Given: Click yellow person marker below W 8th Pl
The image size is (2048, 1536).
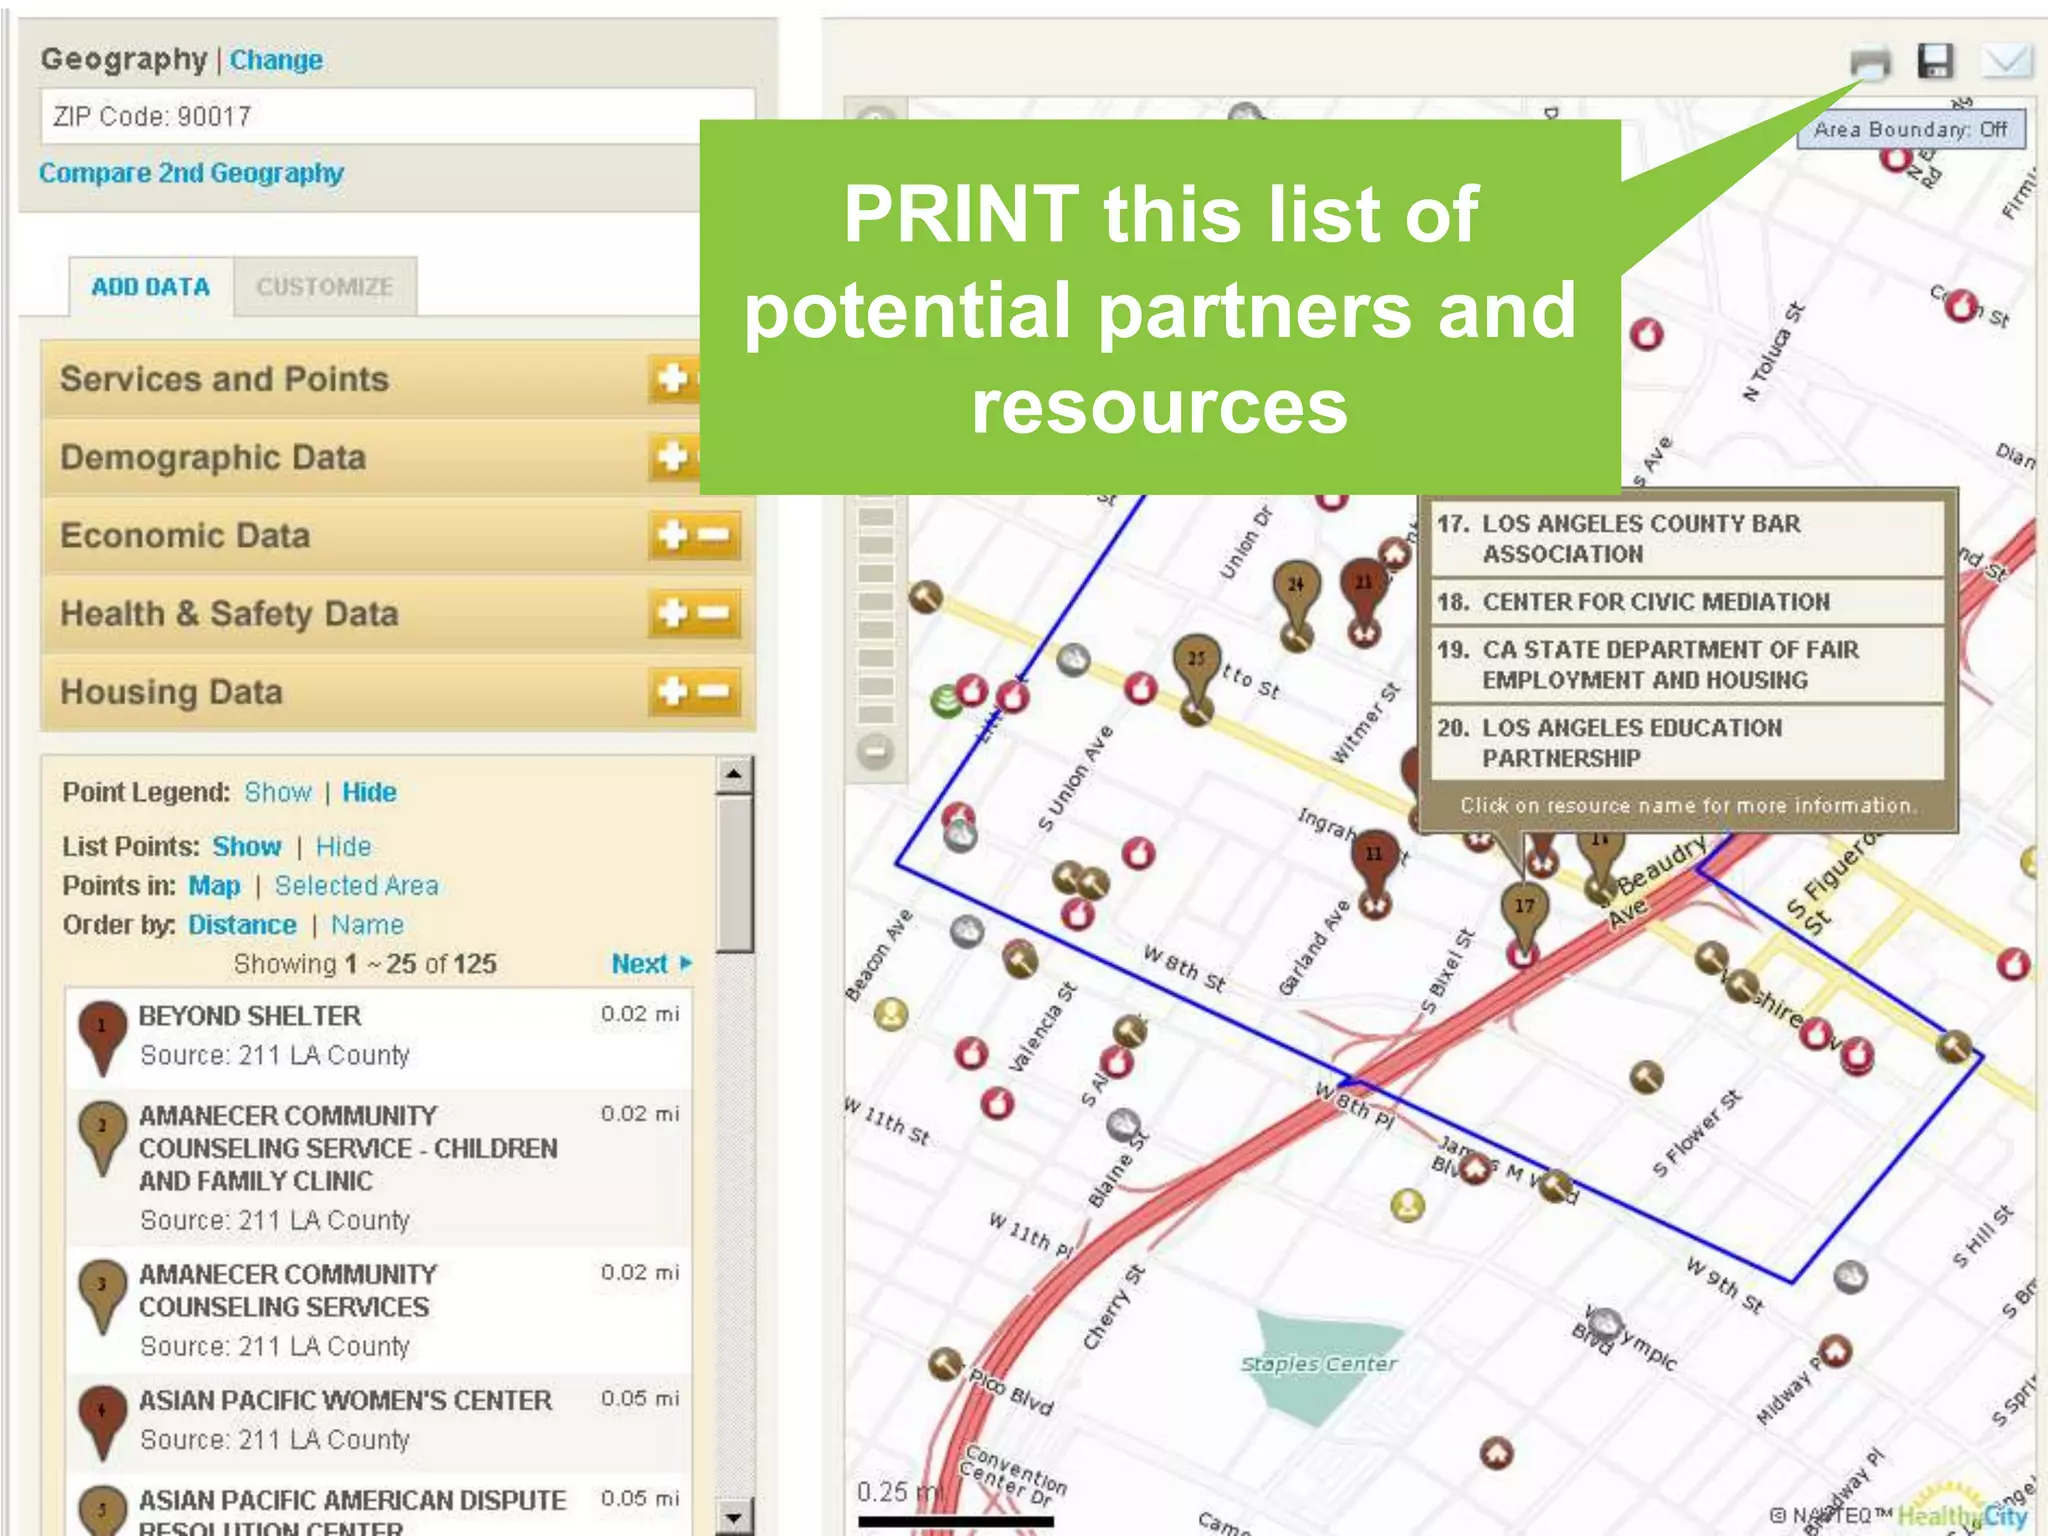Looking at the screenshot, I should (x=1408, y=1205).
